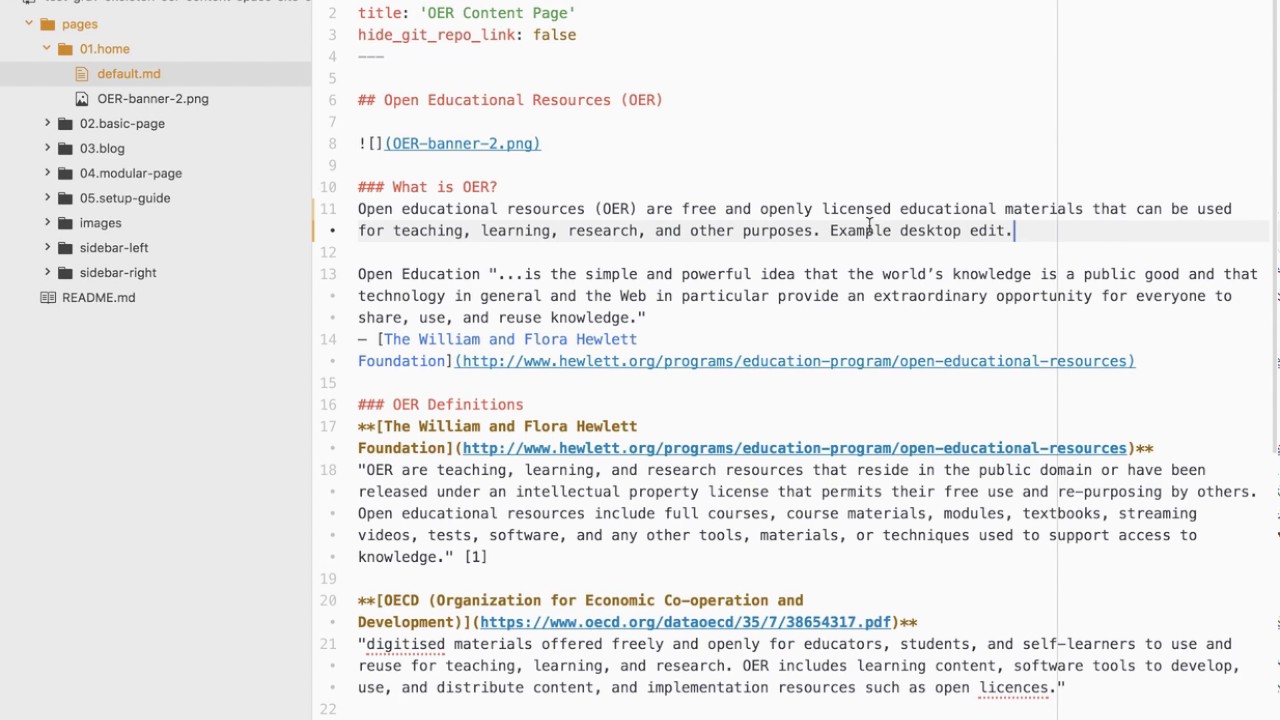
Task: Select the 03.blog folder label
Action: pos(102,148)
